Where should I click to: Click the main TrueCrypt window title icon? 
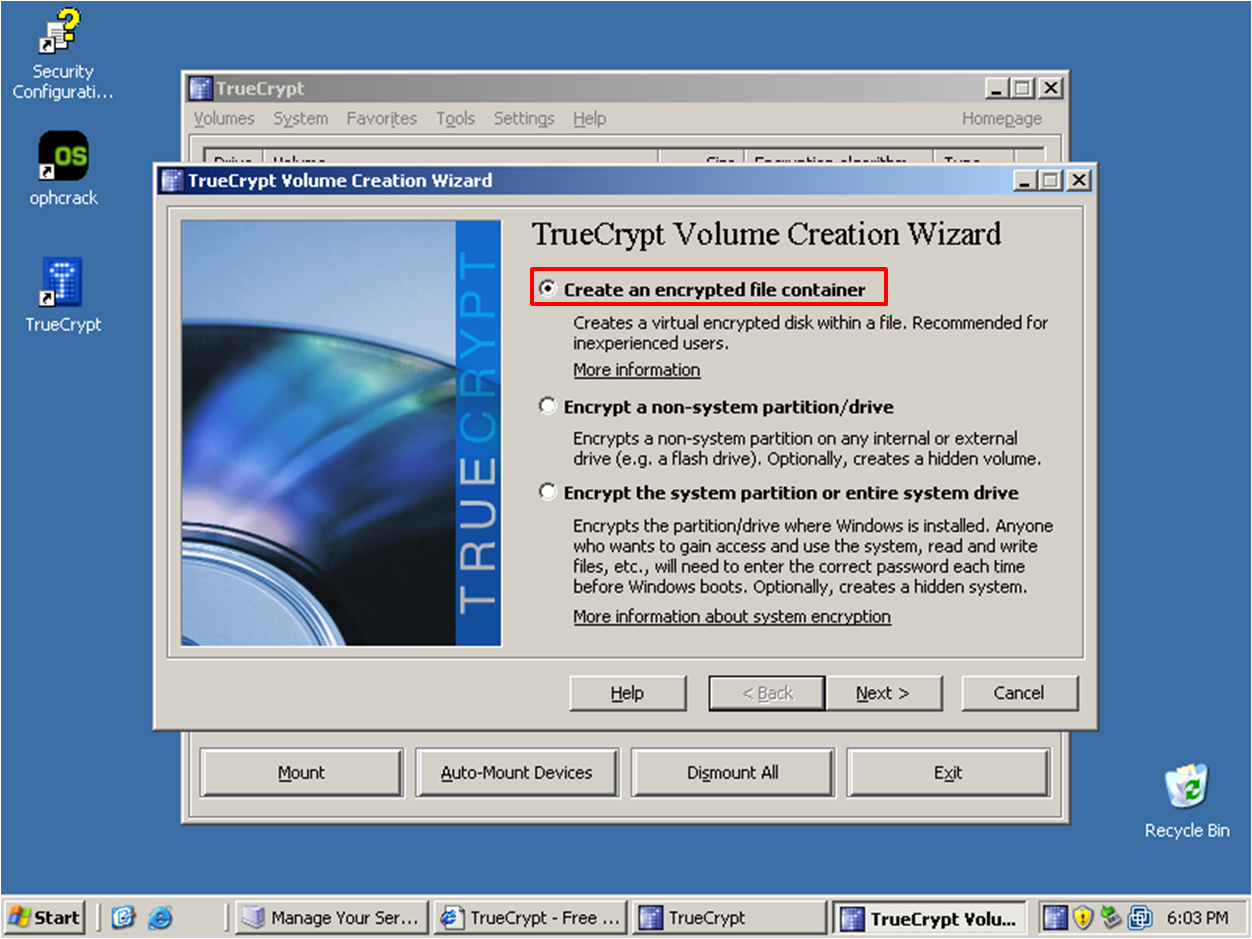pos(201,89)
